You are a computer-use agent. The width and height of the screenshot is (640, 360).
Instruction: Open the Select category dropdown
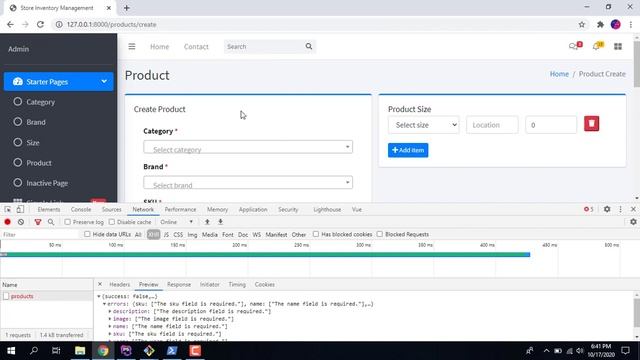(x=248, y=147)
